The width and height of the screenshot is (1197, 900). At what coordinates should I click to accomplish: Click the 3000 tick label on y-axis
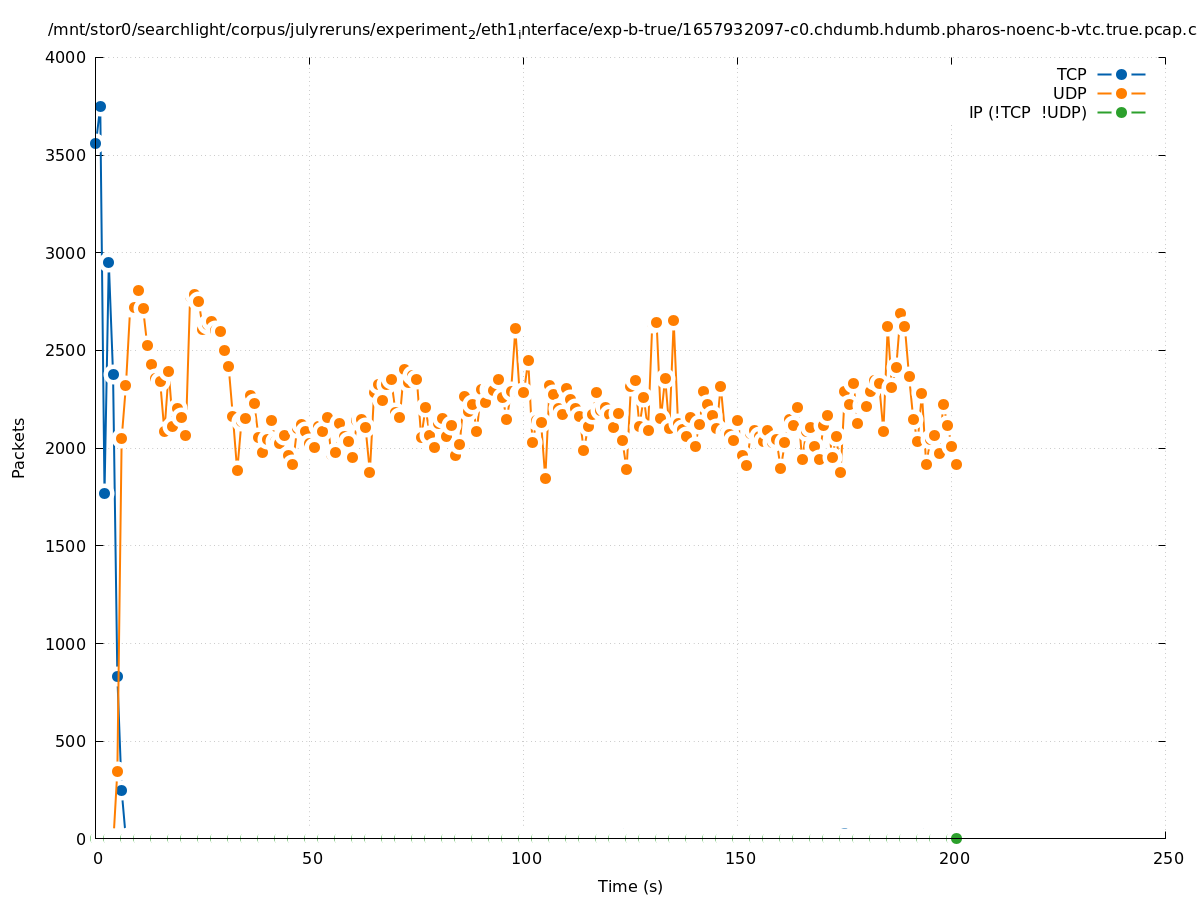67,253
